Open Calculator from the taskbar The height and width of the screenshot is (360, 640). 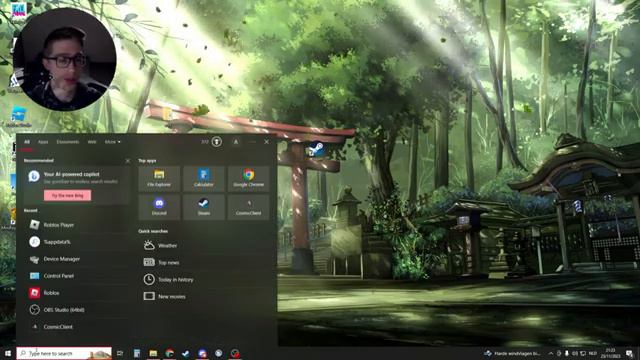point(137,353)
